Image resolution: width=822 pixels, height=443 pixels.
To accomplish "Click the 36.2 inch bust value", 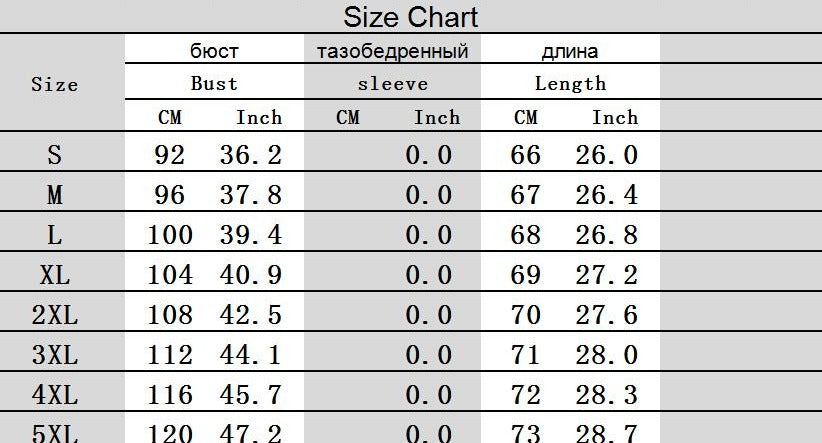I will click(250, 155).
